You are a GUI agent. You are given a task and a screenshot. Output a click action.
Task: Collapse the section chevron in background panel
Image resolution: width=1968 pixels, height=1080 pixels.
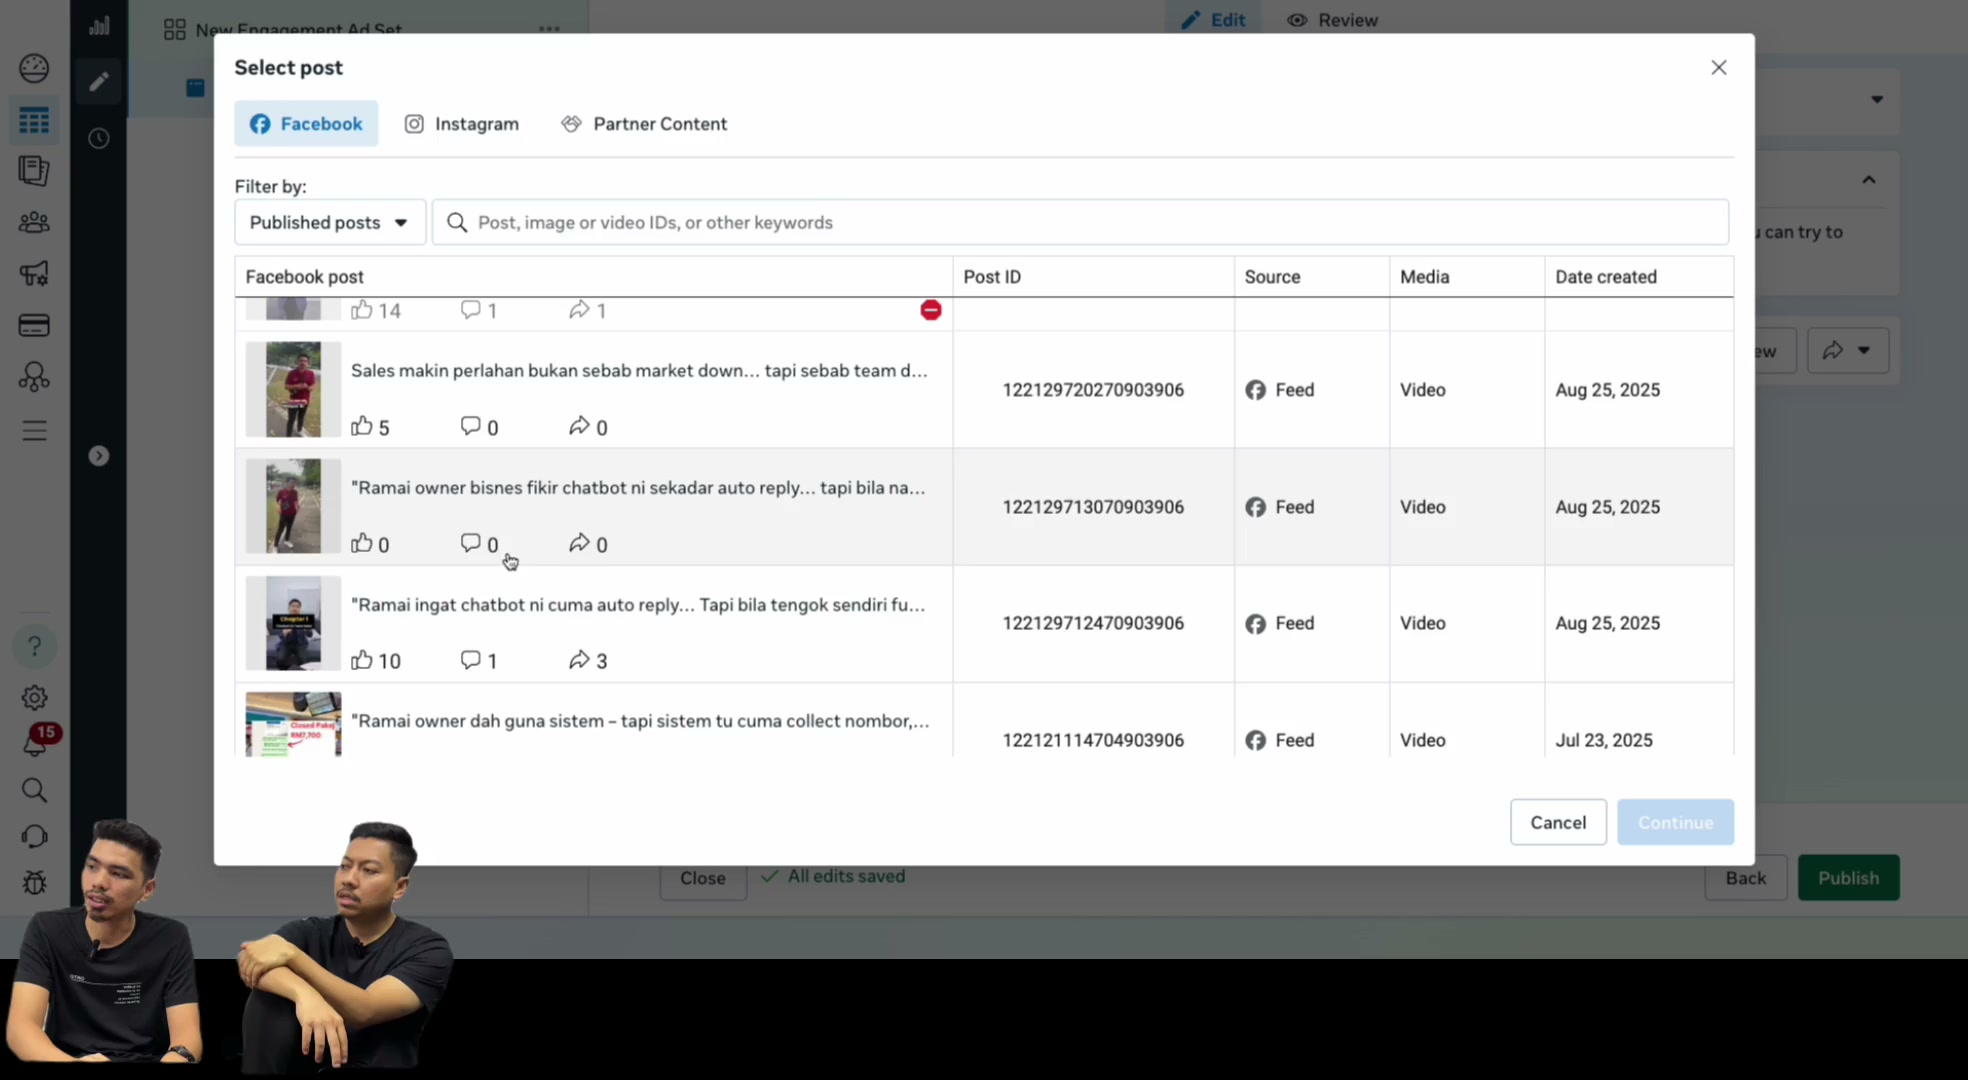1868,180
